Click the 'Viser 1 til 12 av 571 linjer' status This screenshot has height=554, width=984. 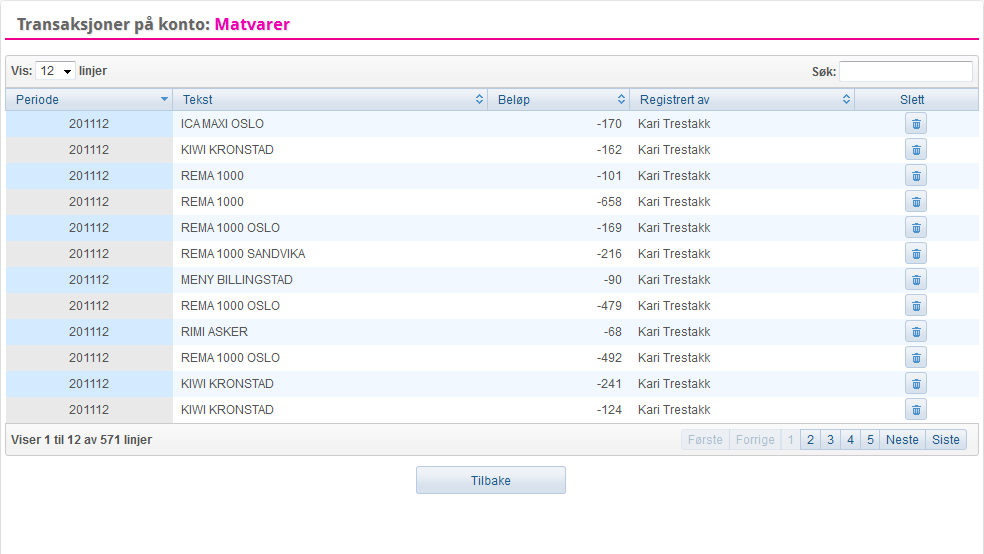pyautogui.click(x=82, y=440)
